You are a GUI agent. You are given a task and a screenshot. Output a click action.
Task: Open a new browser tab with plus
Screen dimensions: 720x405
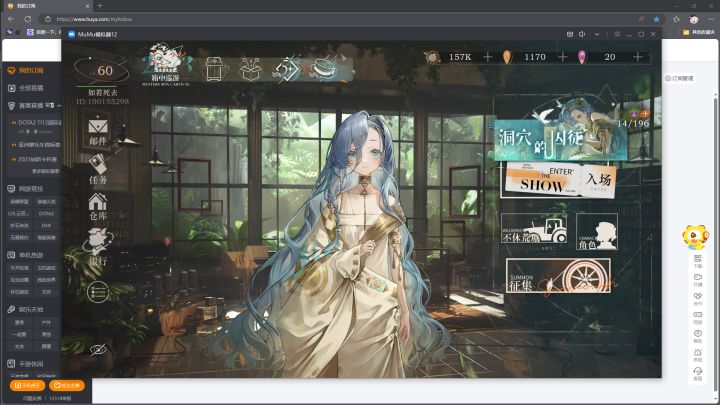[x=100, y=6]
